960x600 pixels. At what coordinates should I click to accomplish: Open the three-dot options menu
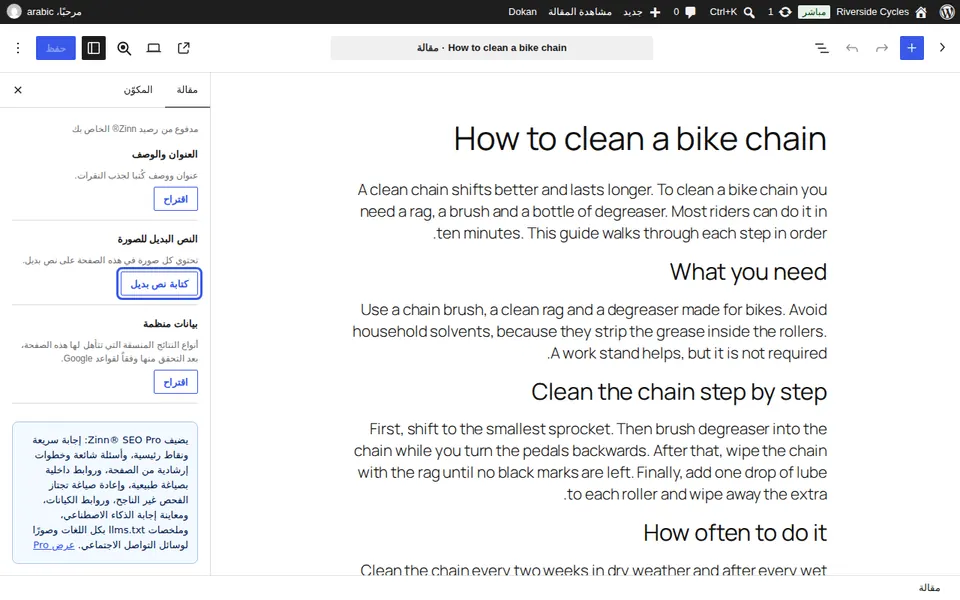click(18, 48)
